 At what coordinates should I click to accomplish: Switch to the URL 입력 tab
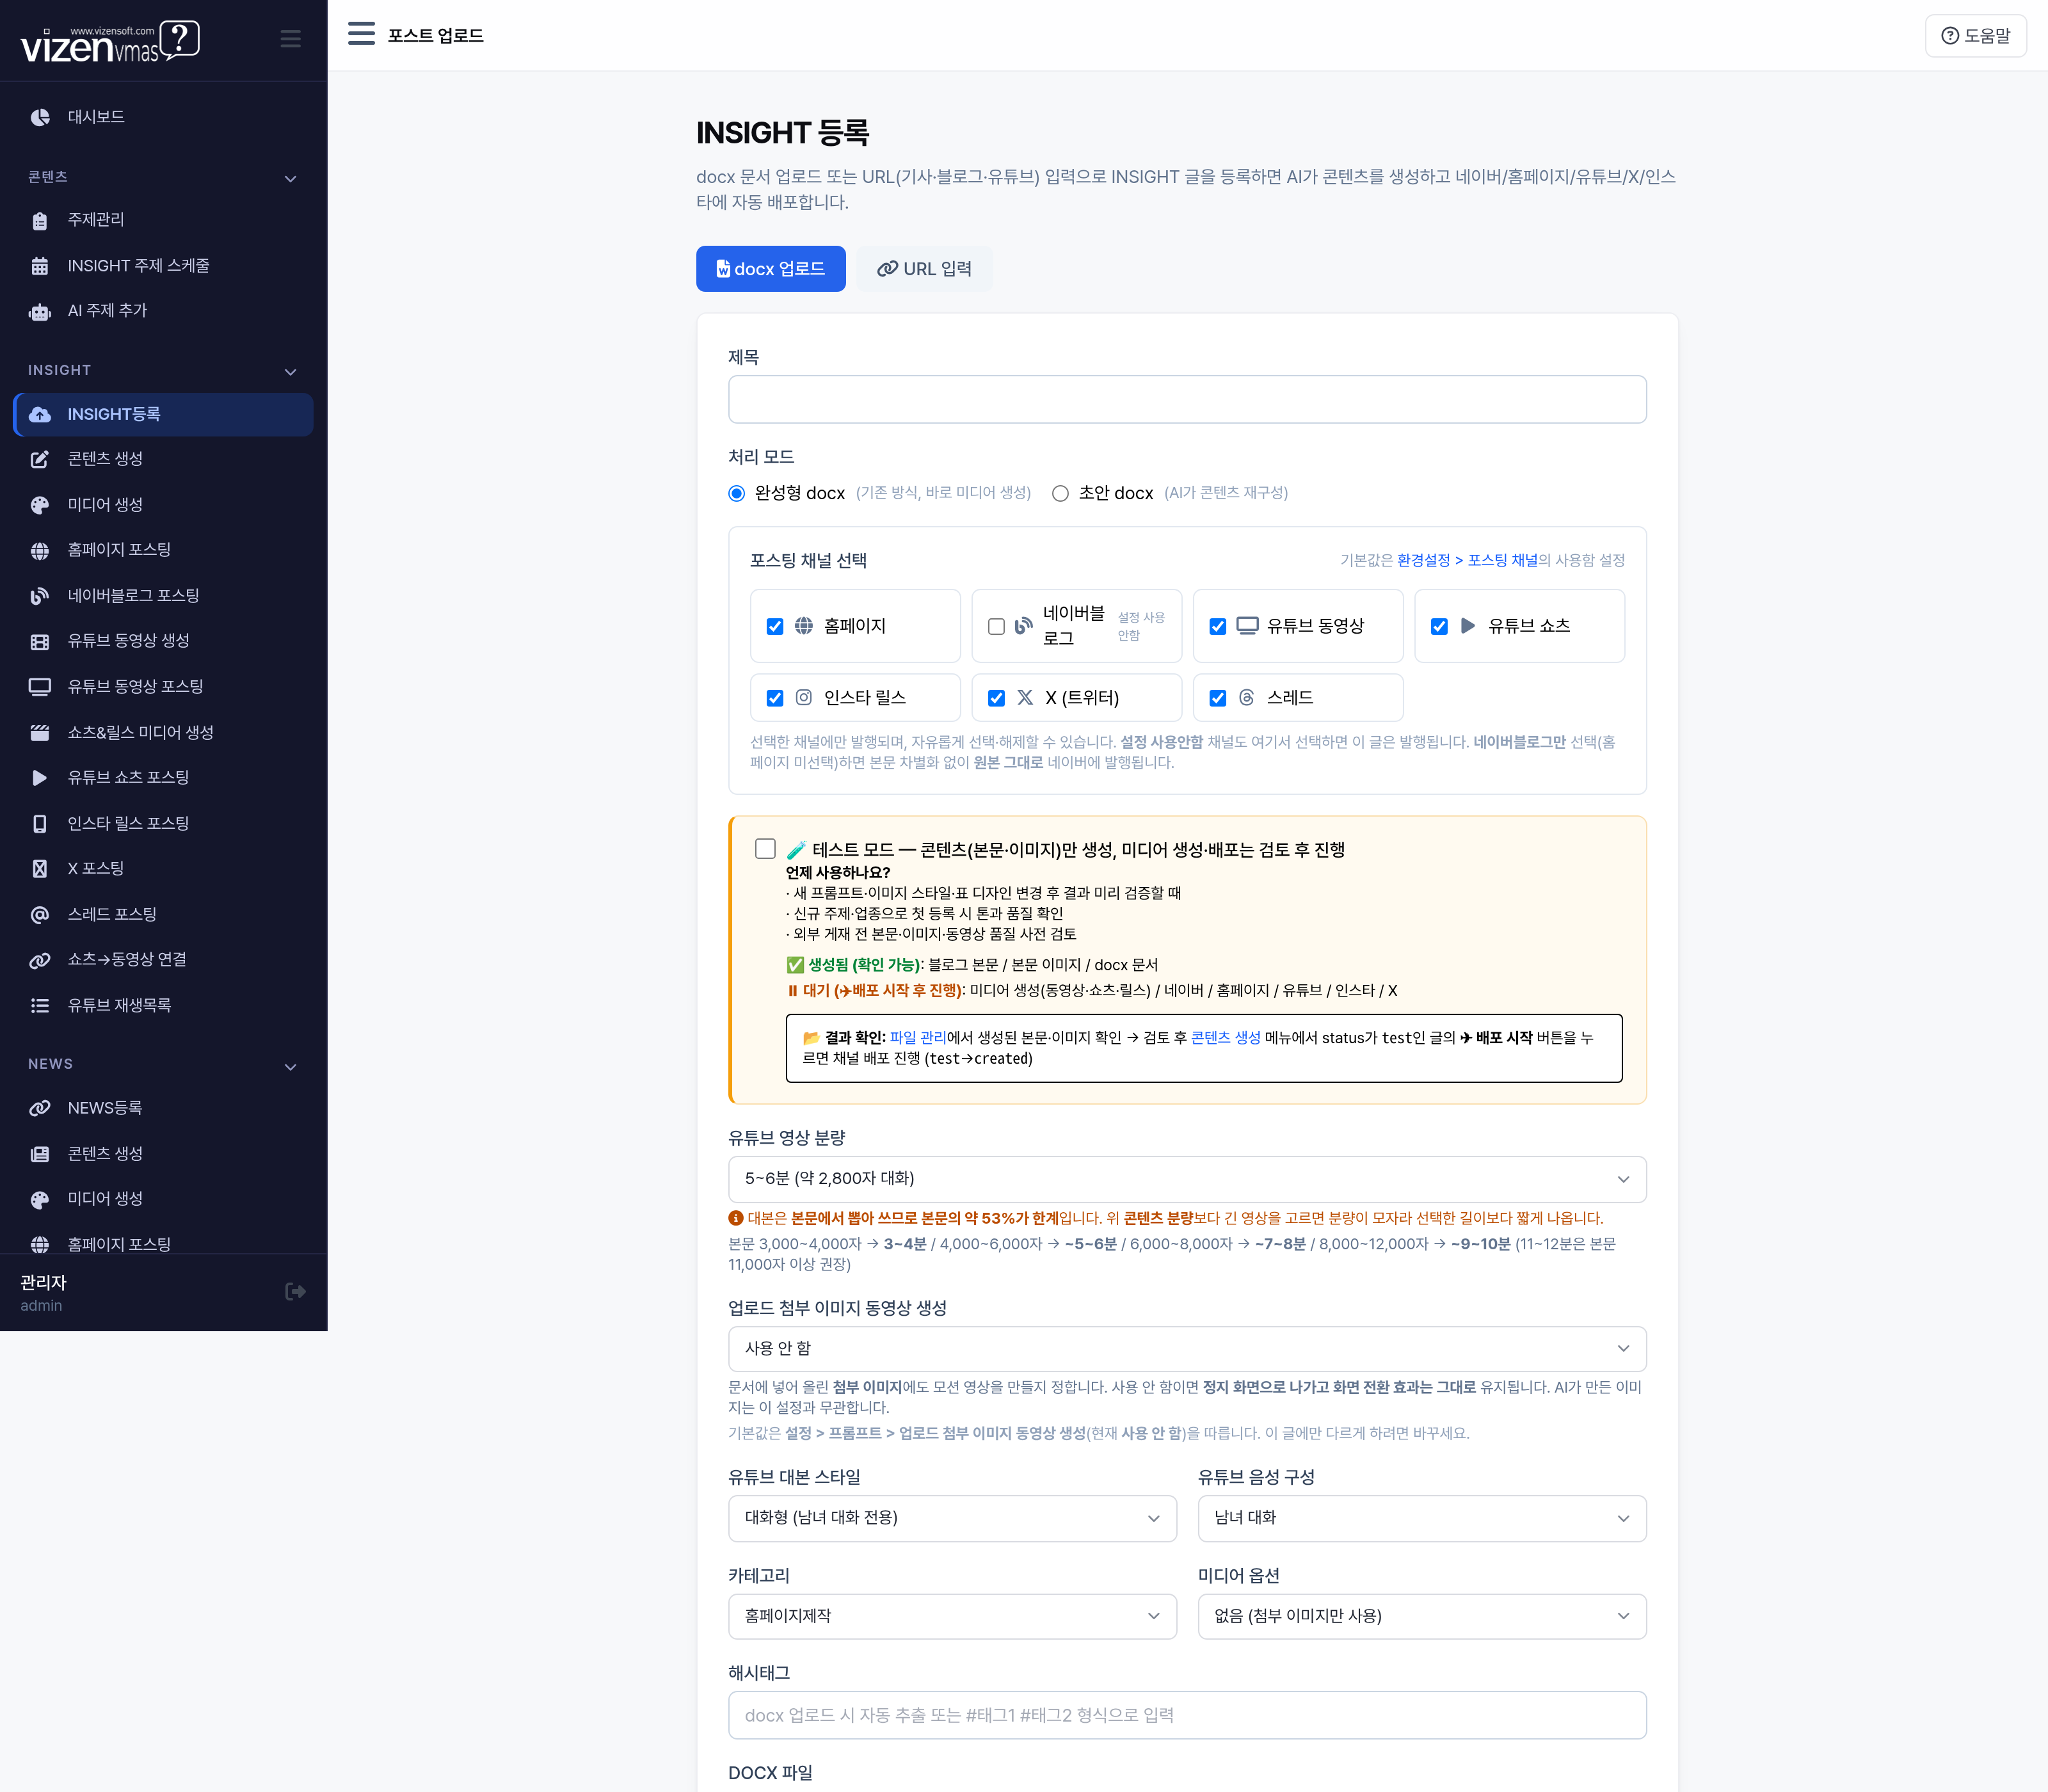click(x=925, y=269)
